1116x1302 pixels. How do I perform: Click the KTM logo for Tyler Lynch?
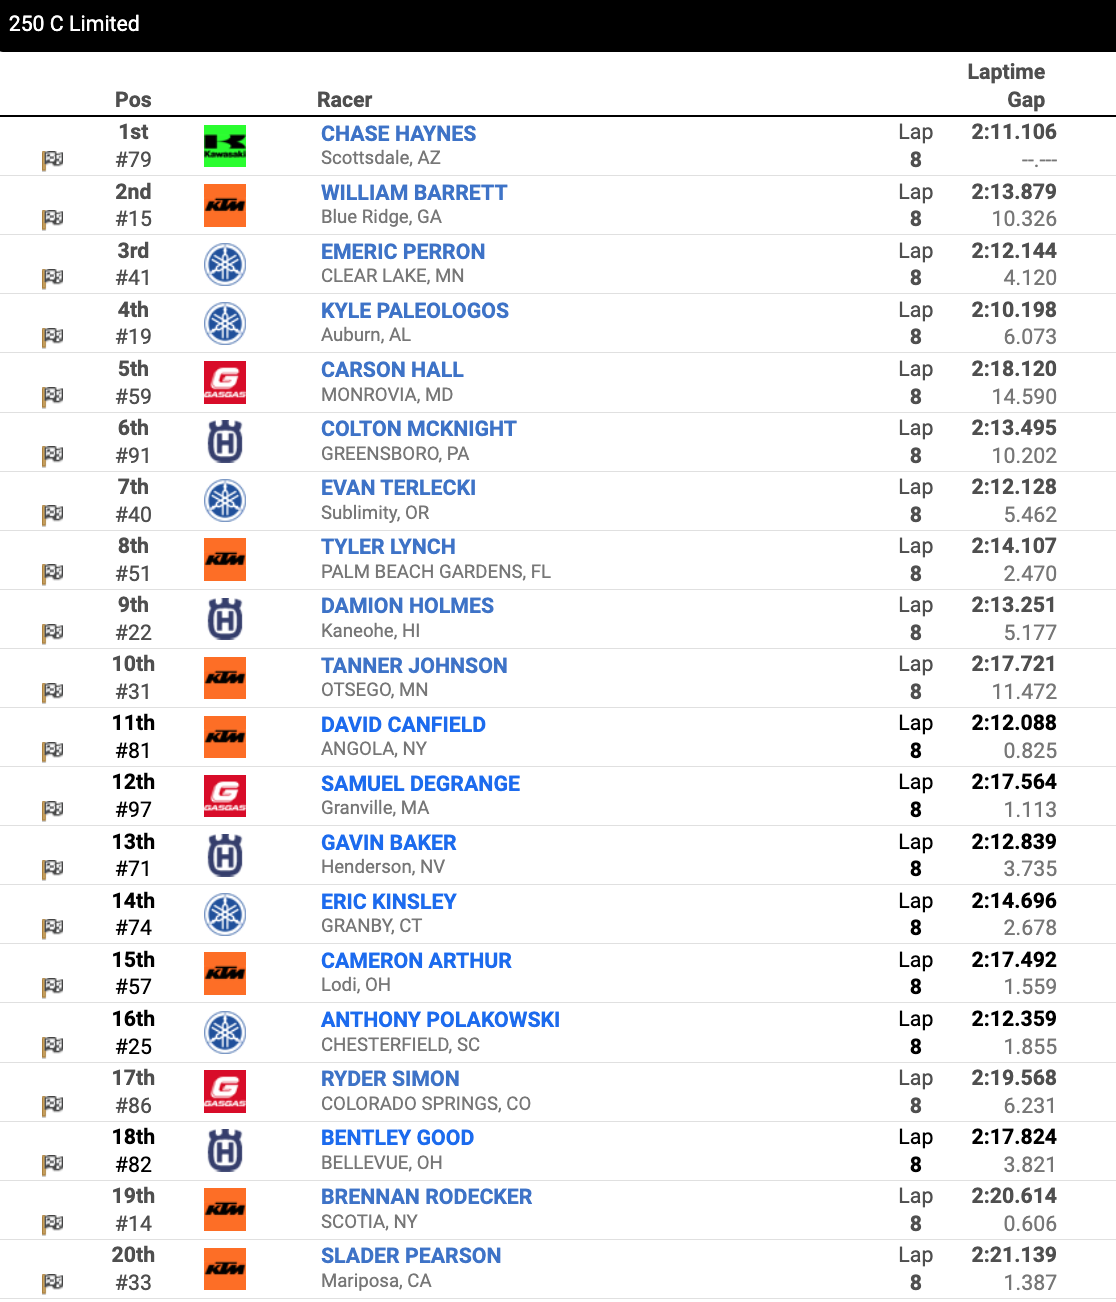[224, 559]
